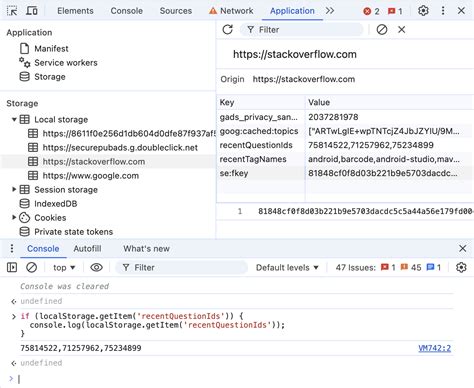Toggle the device toolbar icon
The height and width of the screenshot is (388, 474).
tap(32, 11)
